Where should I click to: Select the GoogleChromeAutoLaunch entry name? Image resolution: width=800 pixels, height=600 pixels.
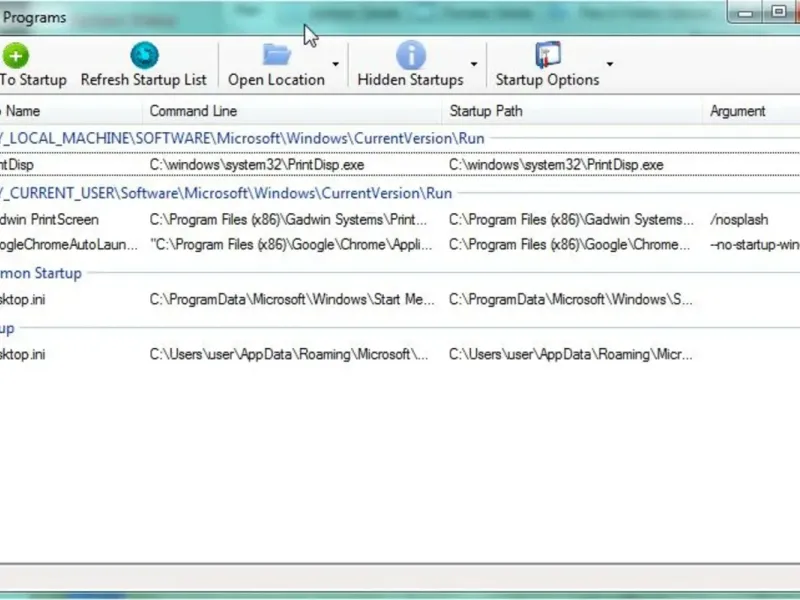68,244
